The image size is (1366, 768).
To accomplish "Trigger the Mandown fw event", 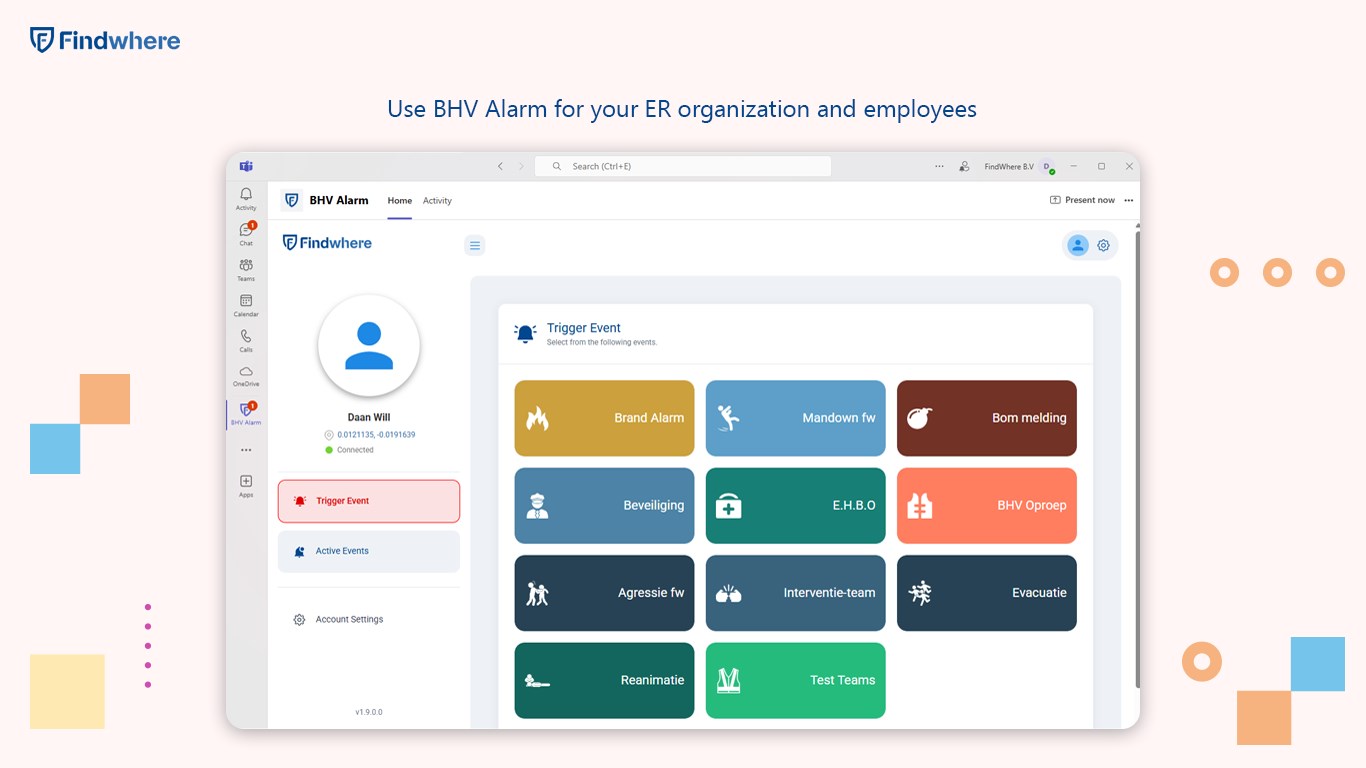I will click(795, 418).
